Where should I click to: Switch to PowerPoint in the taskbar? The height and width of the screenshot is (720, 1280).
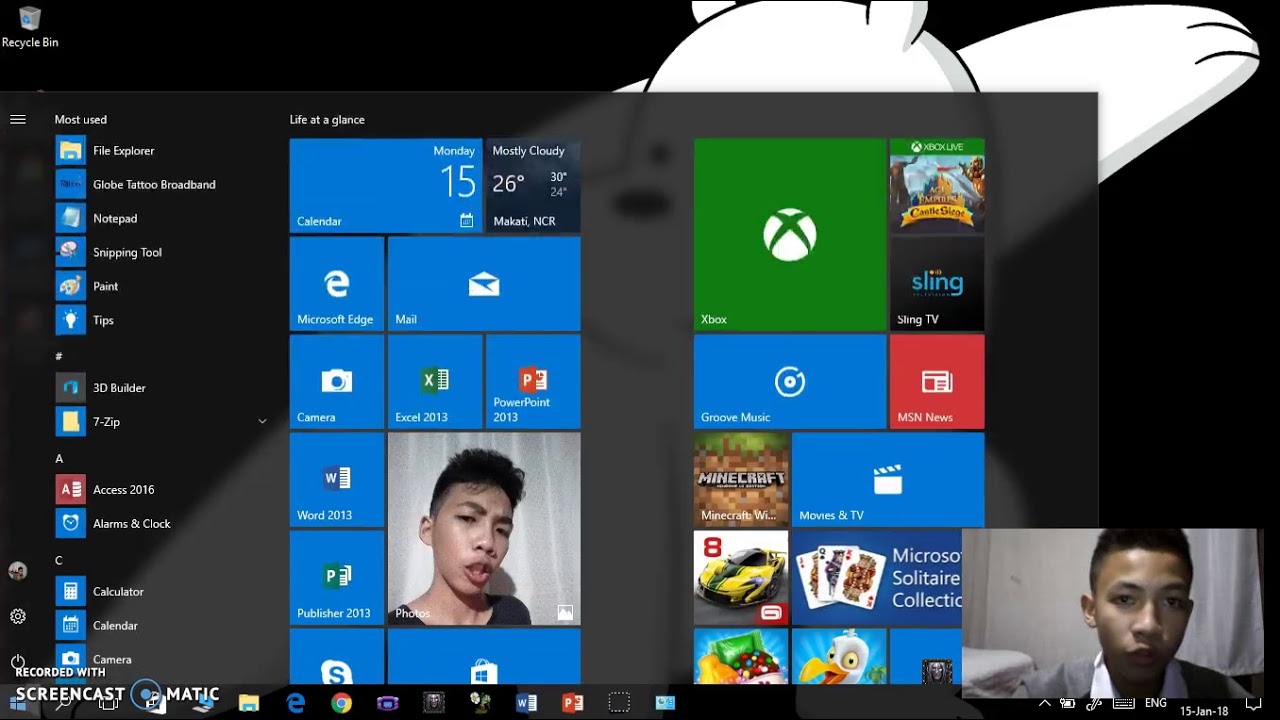pos(572,703)
